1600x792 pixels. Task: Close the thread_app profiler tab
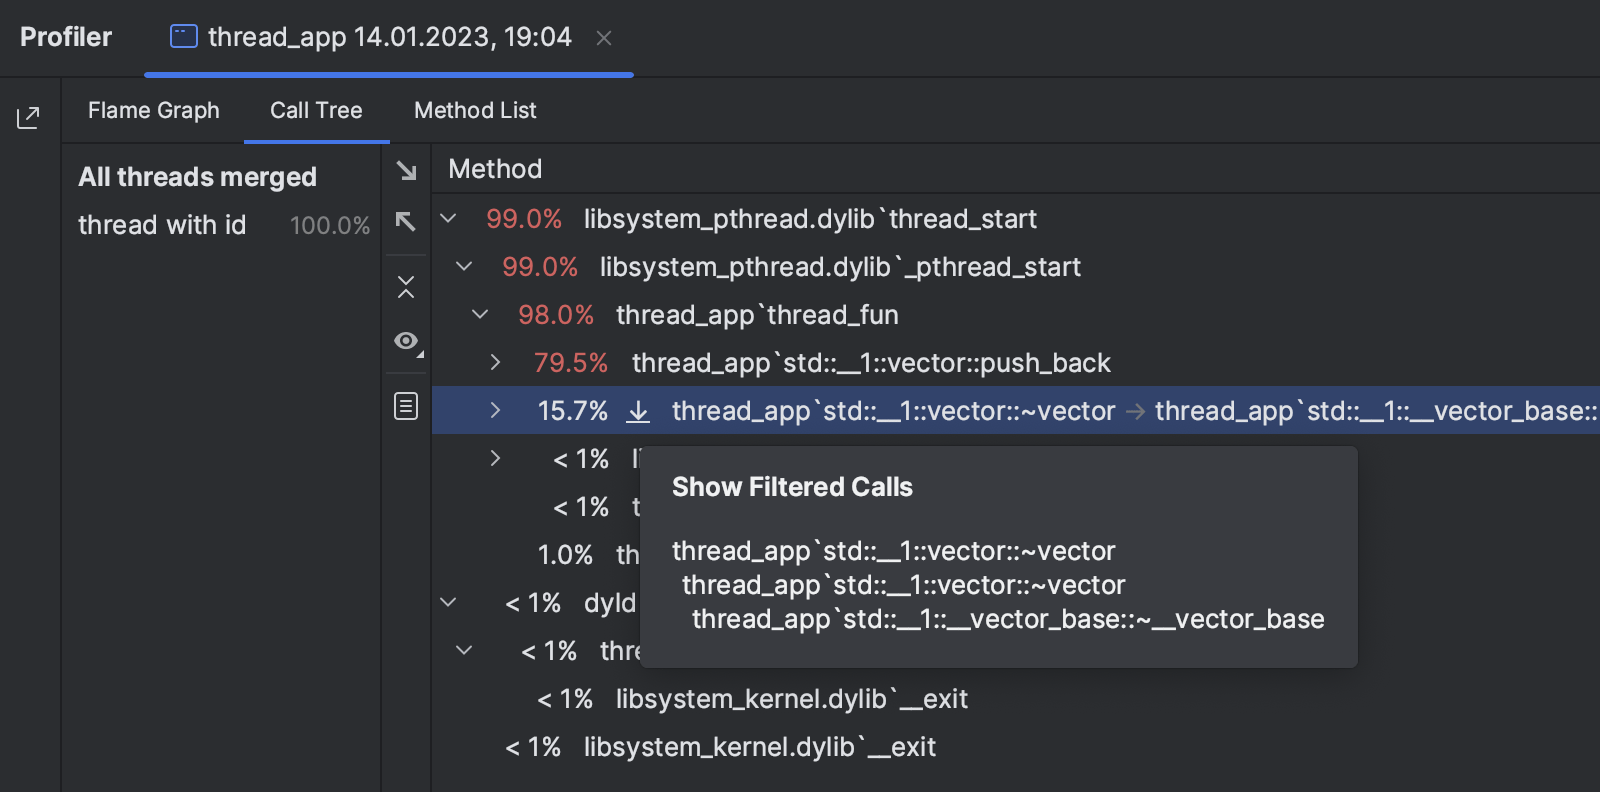(604, 38)
